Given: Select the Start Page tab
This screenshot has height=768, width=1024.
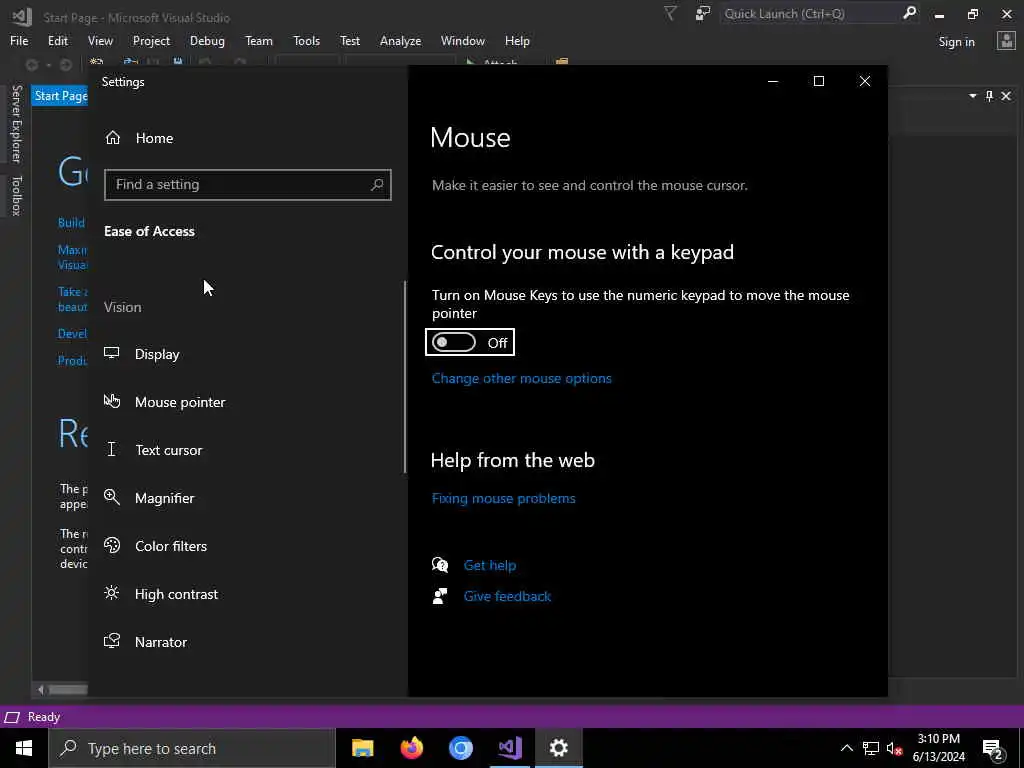Looking at the screenshot, I should click(60, 96).
